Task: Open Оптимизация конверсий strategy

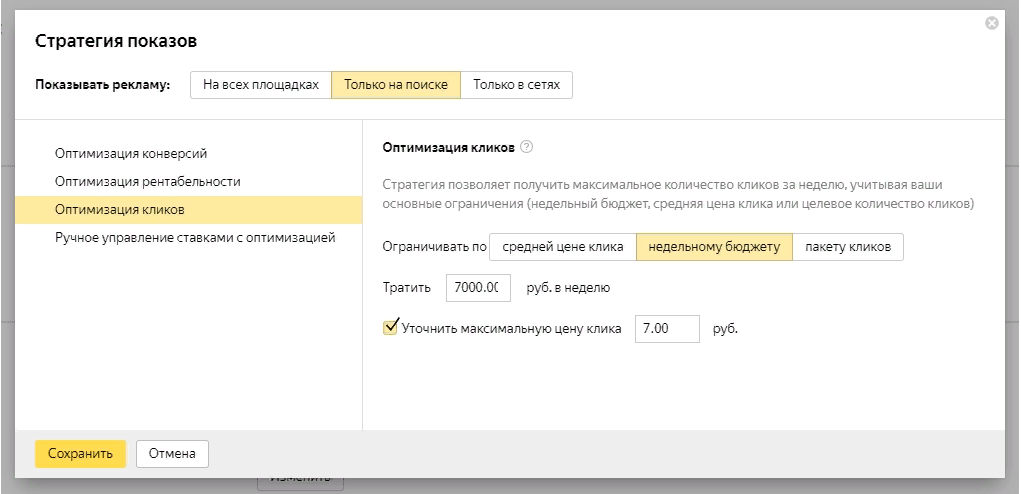Action: click(131, 153)
